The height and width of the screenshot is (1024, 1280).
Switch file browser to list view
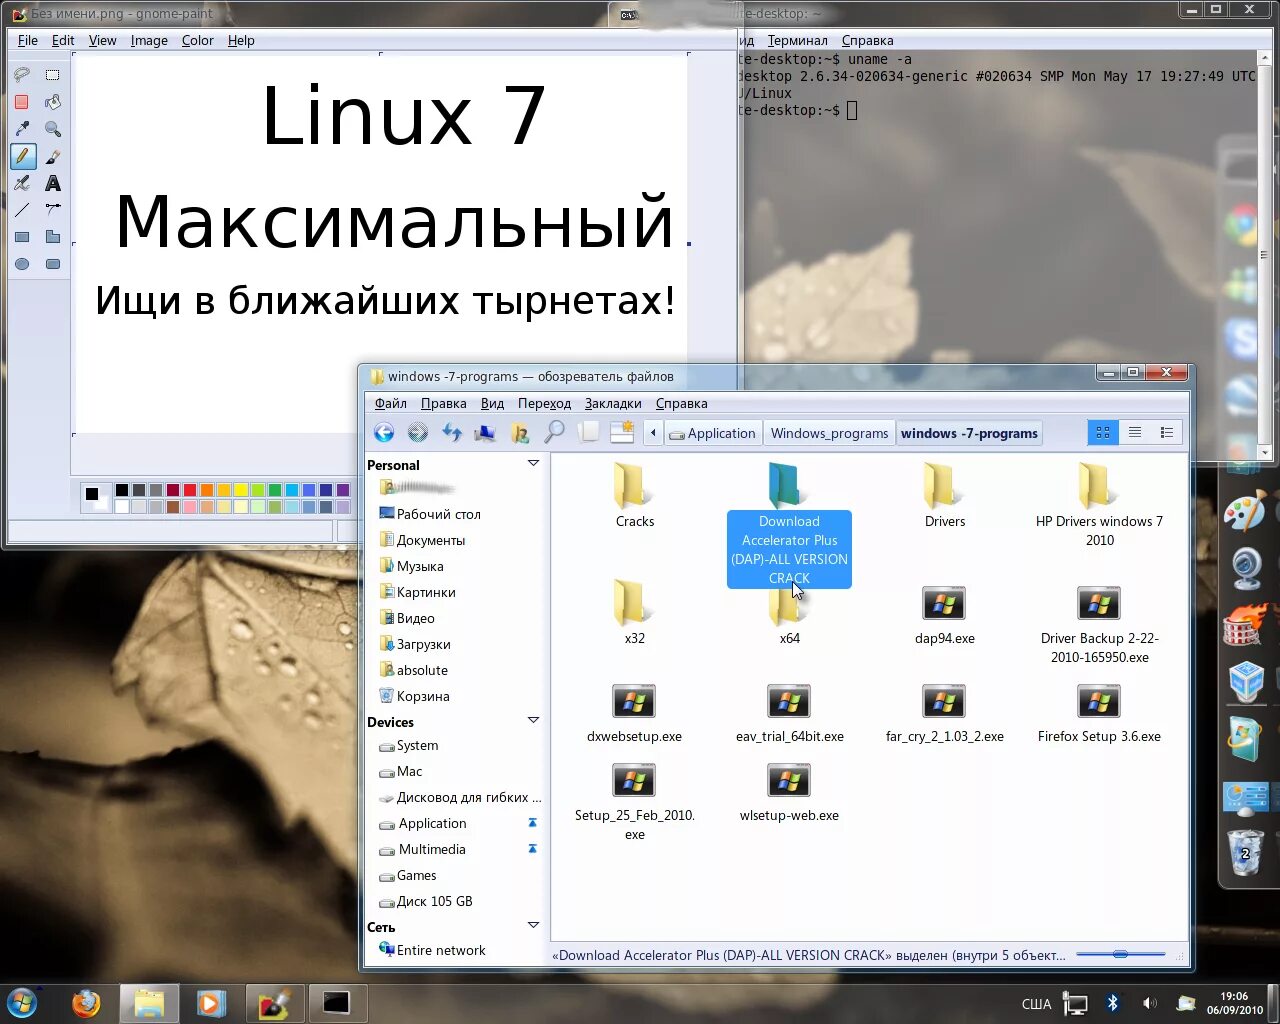1135,432
